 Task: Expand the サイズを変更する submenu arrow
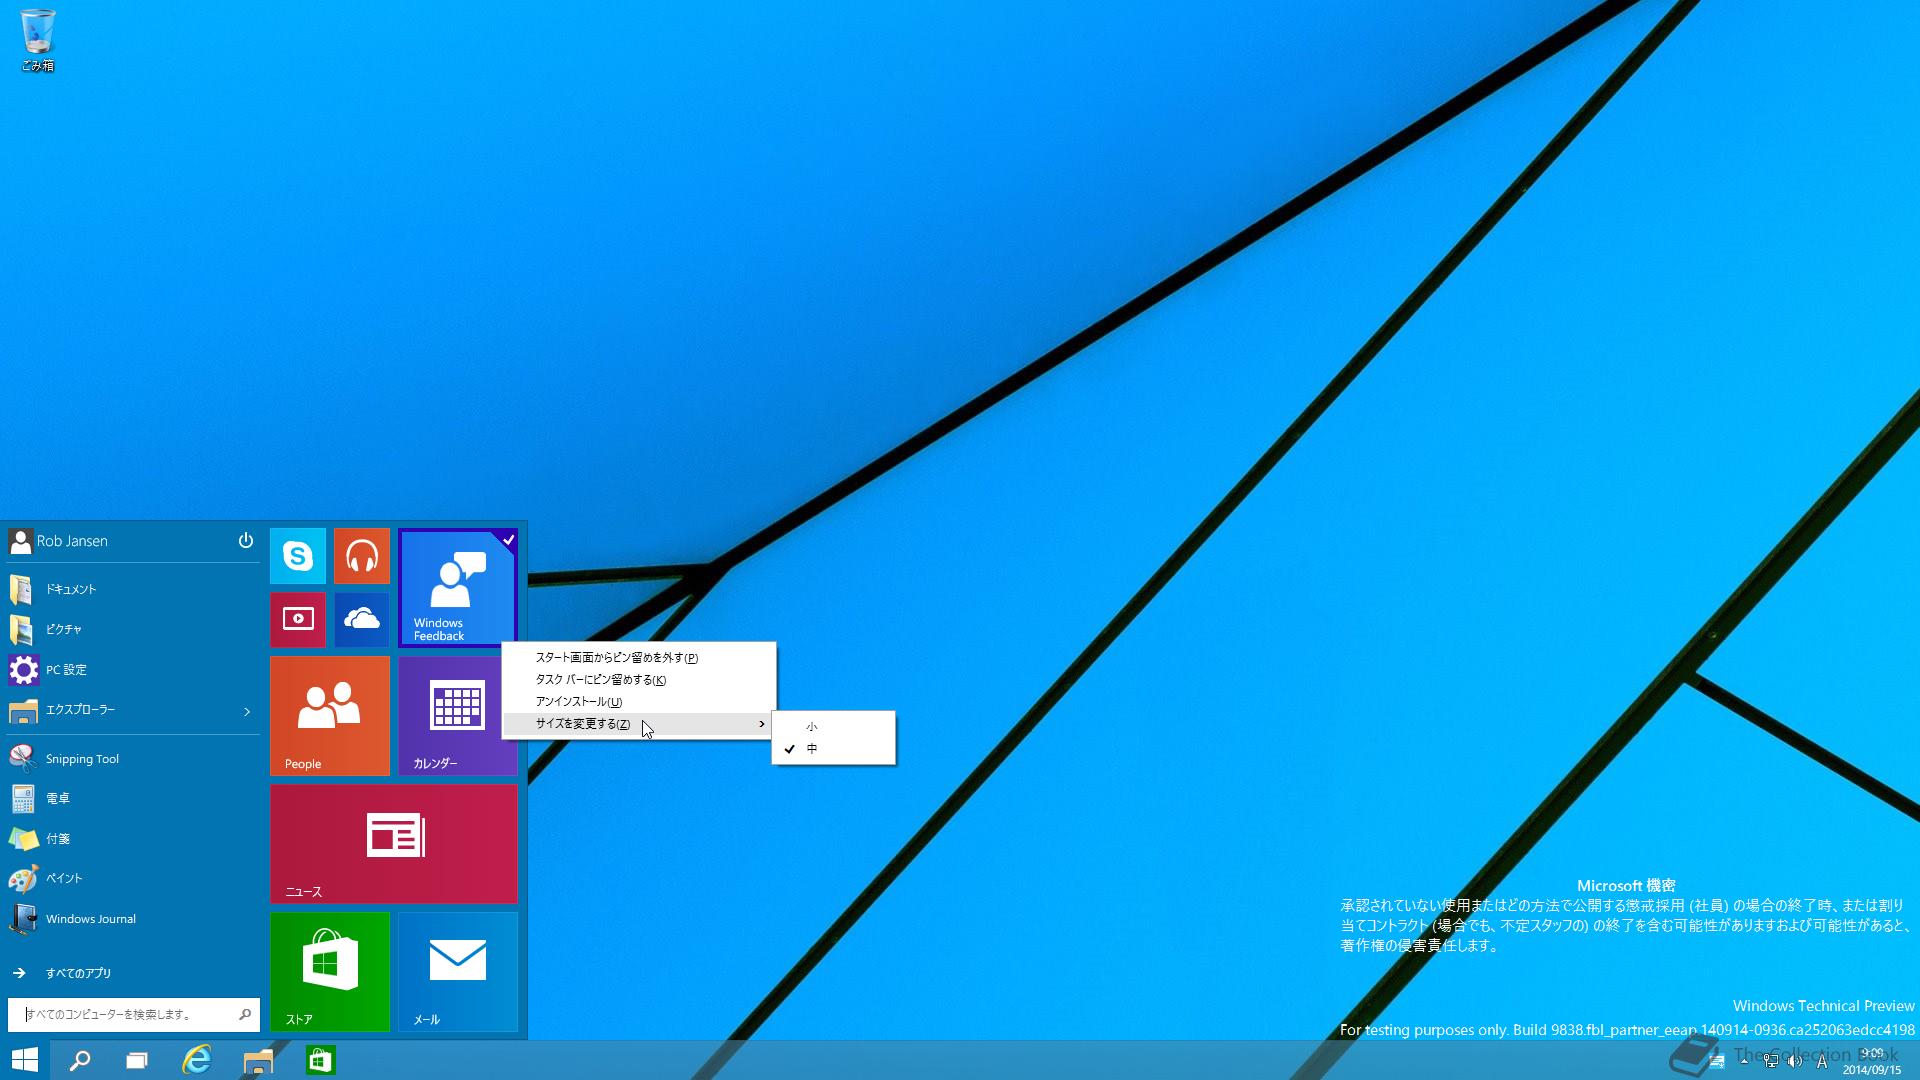point(762,724)
